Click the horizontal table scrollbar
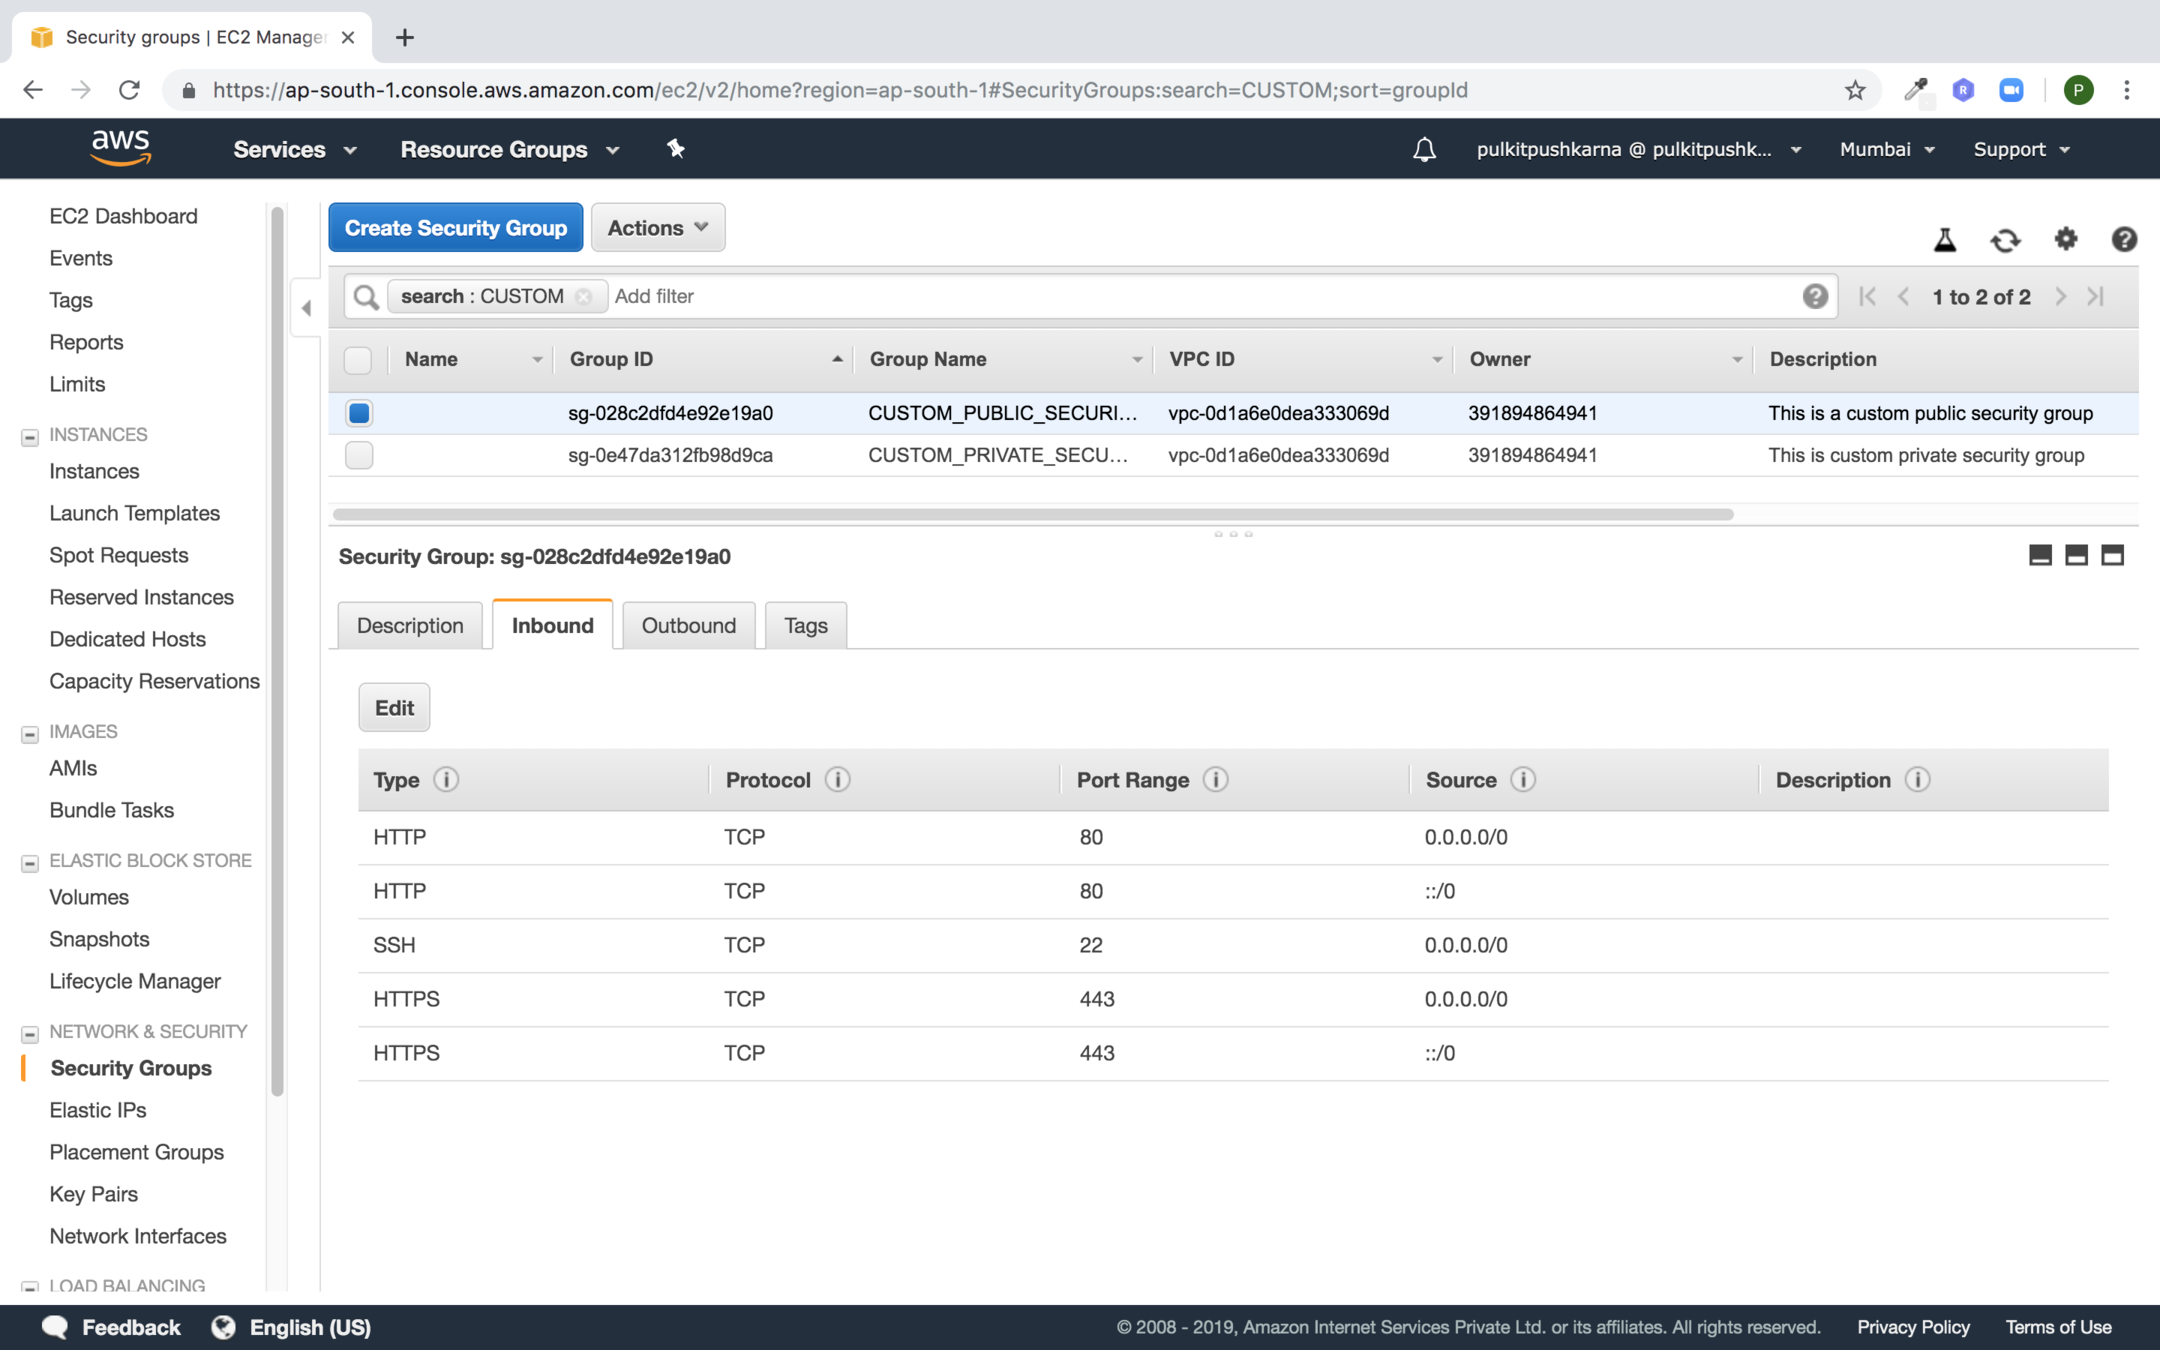Screen dimensions: 2160x1350 click(x=1032, y=514)
